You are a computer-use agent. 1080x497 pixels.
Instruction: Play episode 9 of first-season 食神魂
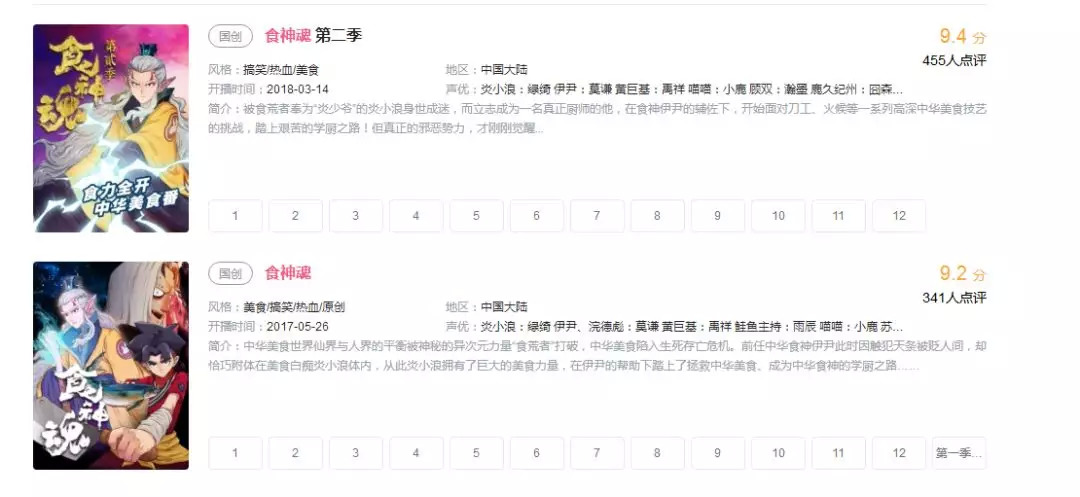coord(718,453)
